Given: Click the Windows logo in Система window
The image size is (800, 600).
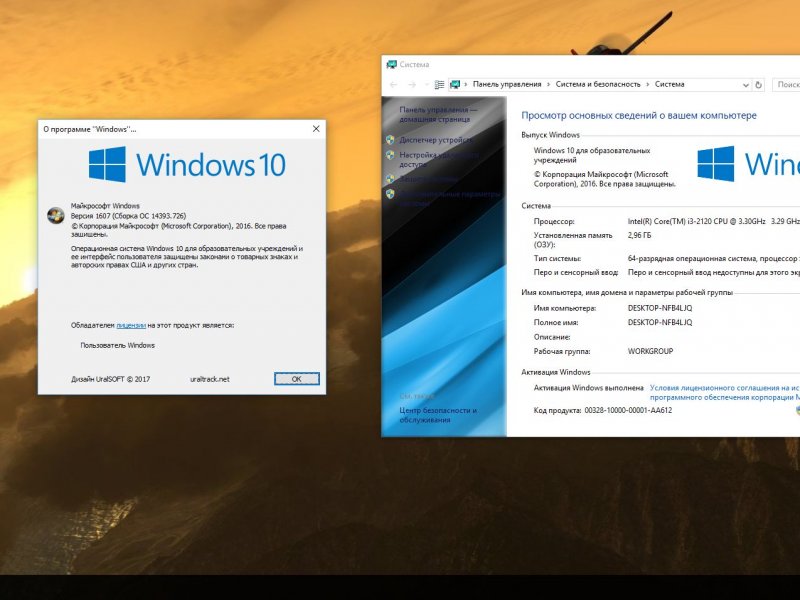Looking at the screenshot, I should (x=716, y=164).
